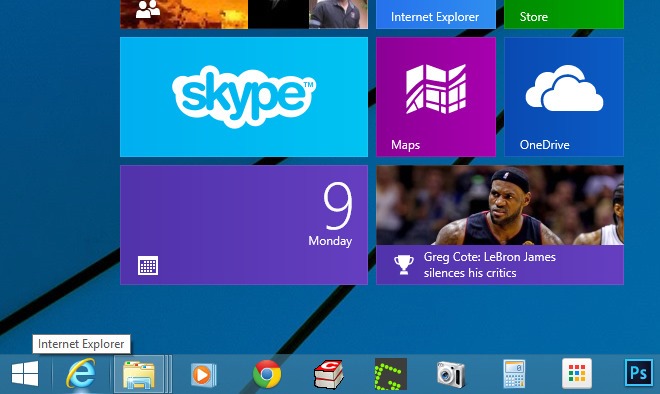Screen dimensions: 660x394
Task: Launch Internet Explorer from the taskbar
Action: click(x=80, y=373)
